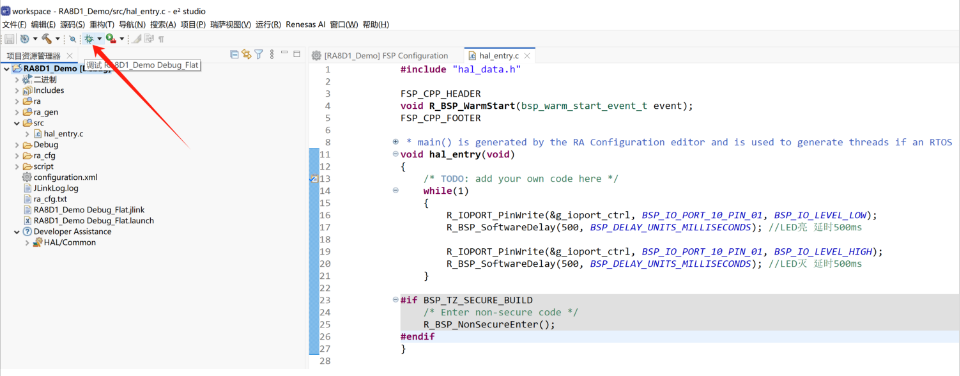
Task: Fold the hal_entry function at line 11
Action: (x=396, y=154)
